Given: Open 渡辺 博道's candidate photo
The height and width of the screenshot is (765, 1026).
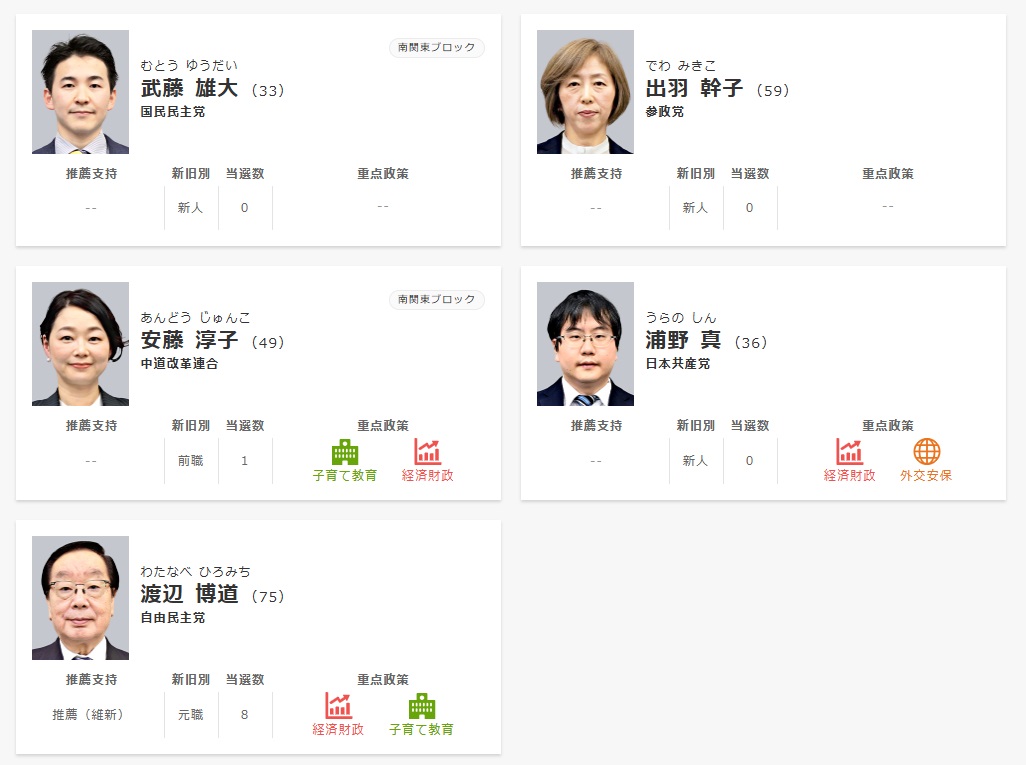Looking at the screenshot, I should point(80,597).
